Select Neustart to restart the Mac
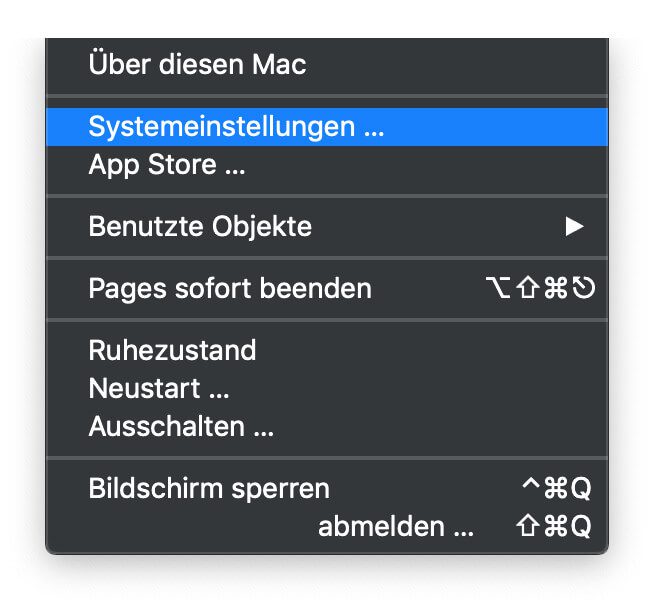This screenshot has height=608, width=654. tap(158, 388)
